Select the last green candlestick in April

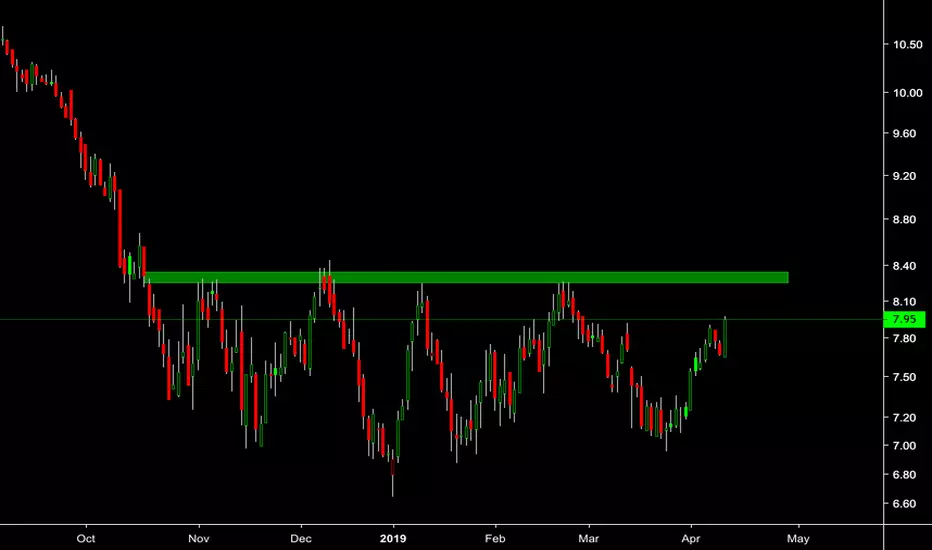(725, 337)
